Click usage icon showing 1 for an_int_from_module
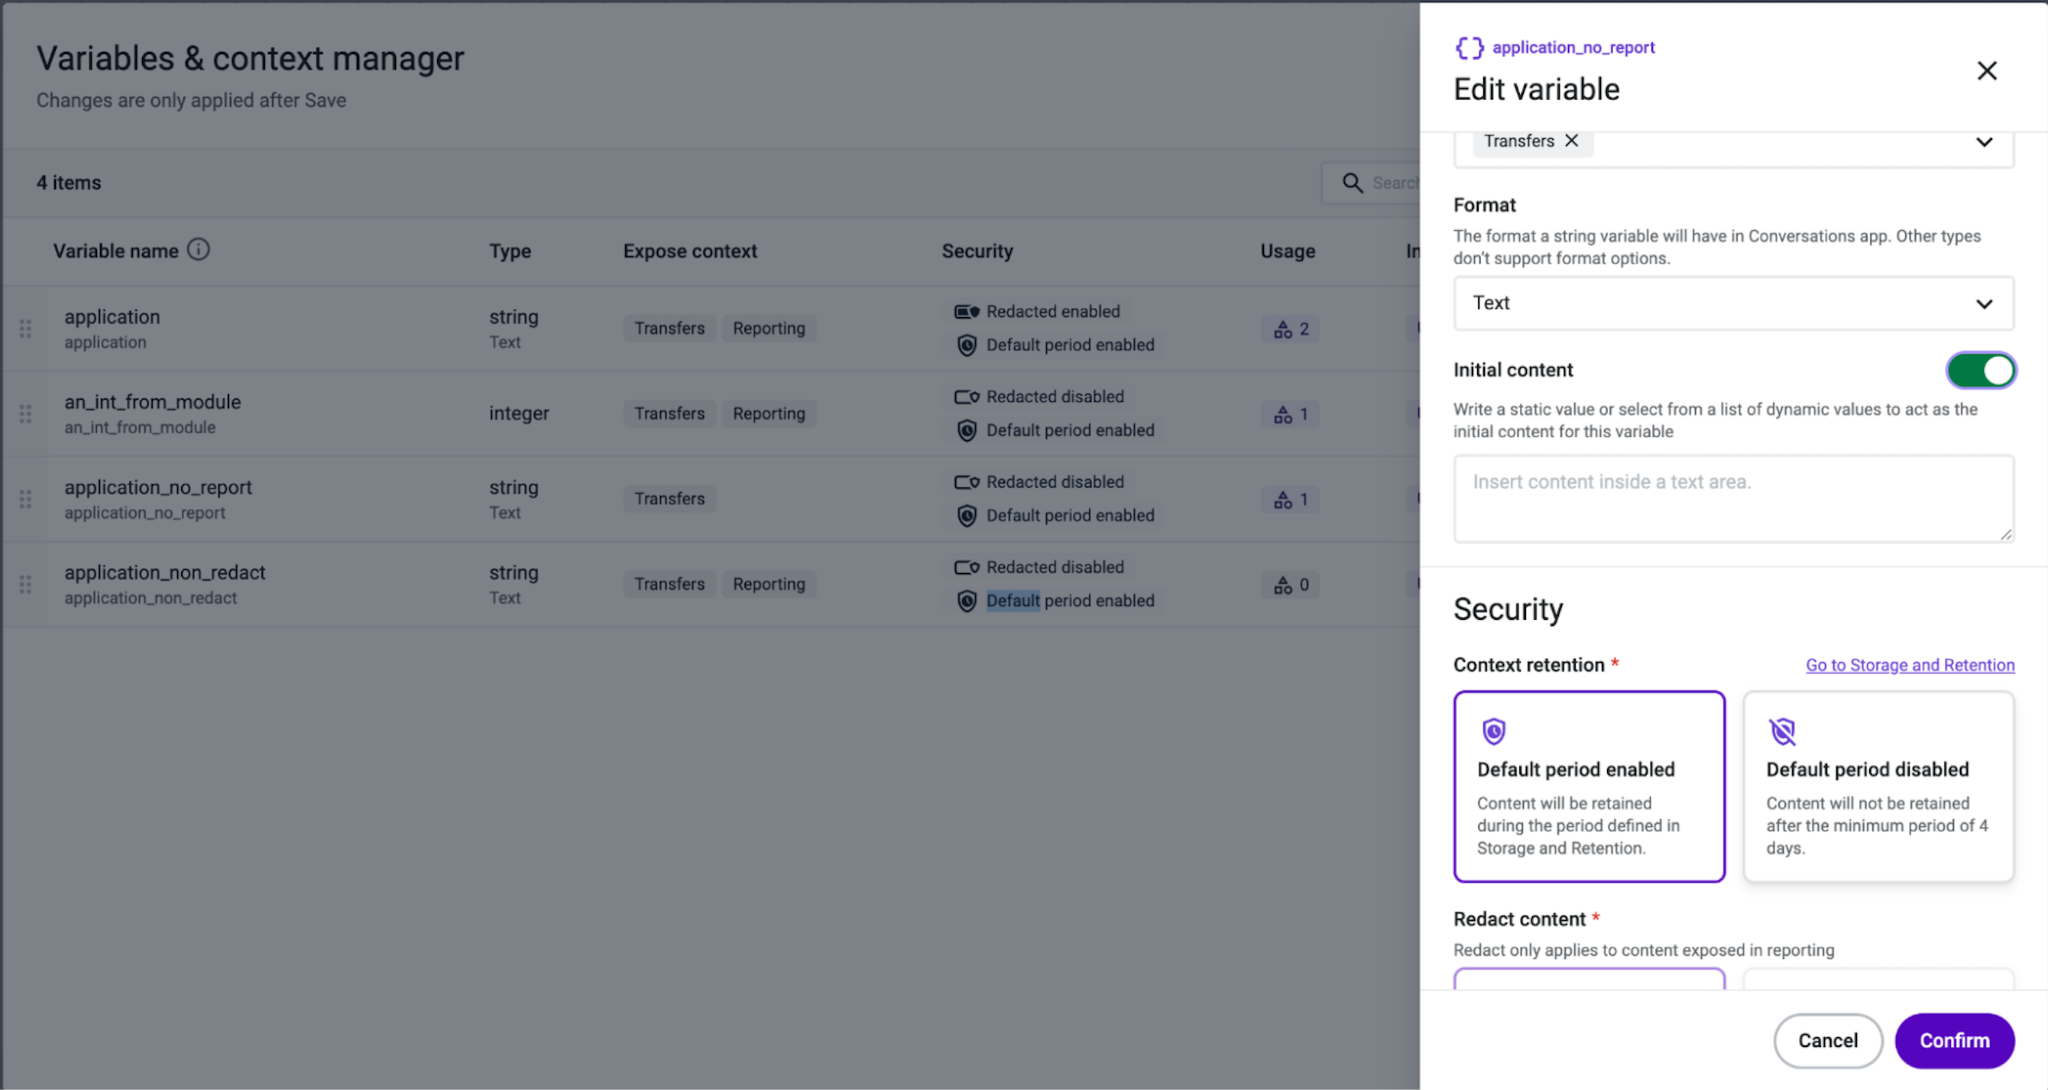2048x1090 pixels. (x=1282, y=414)
